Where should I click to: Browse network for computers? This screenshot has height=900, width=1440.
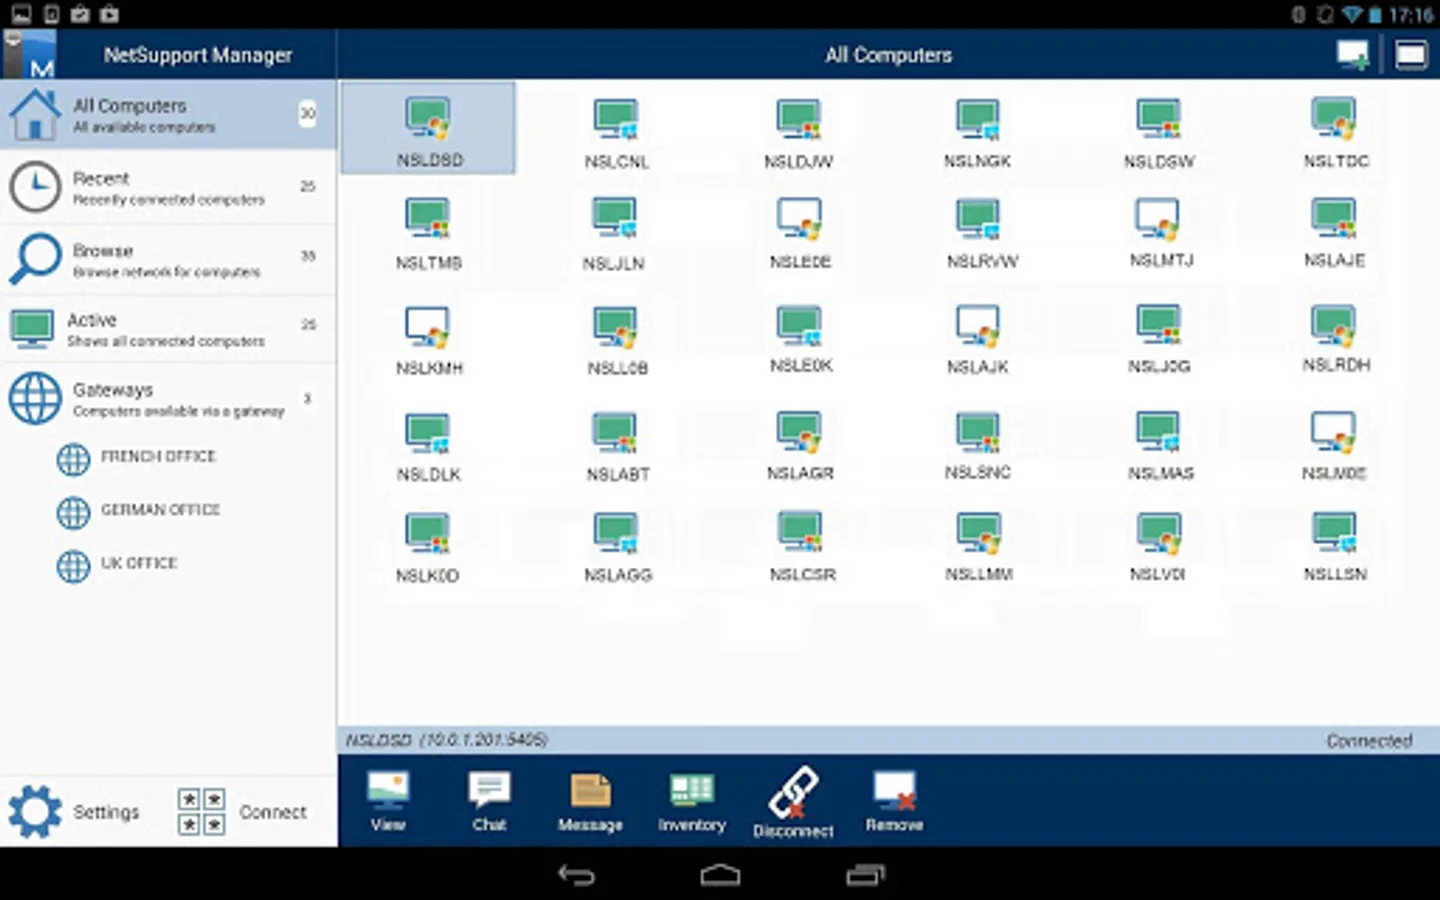pos(168,259)
